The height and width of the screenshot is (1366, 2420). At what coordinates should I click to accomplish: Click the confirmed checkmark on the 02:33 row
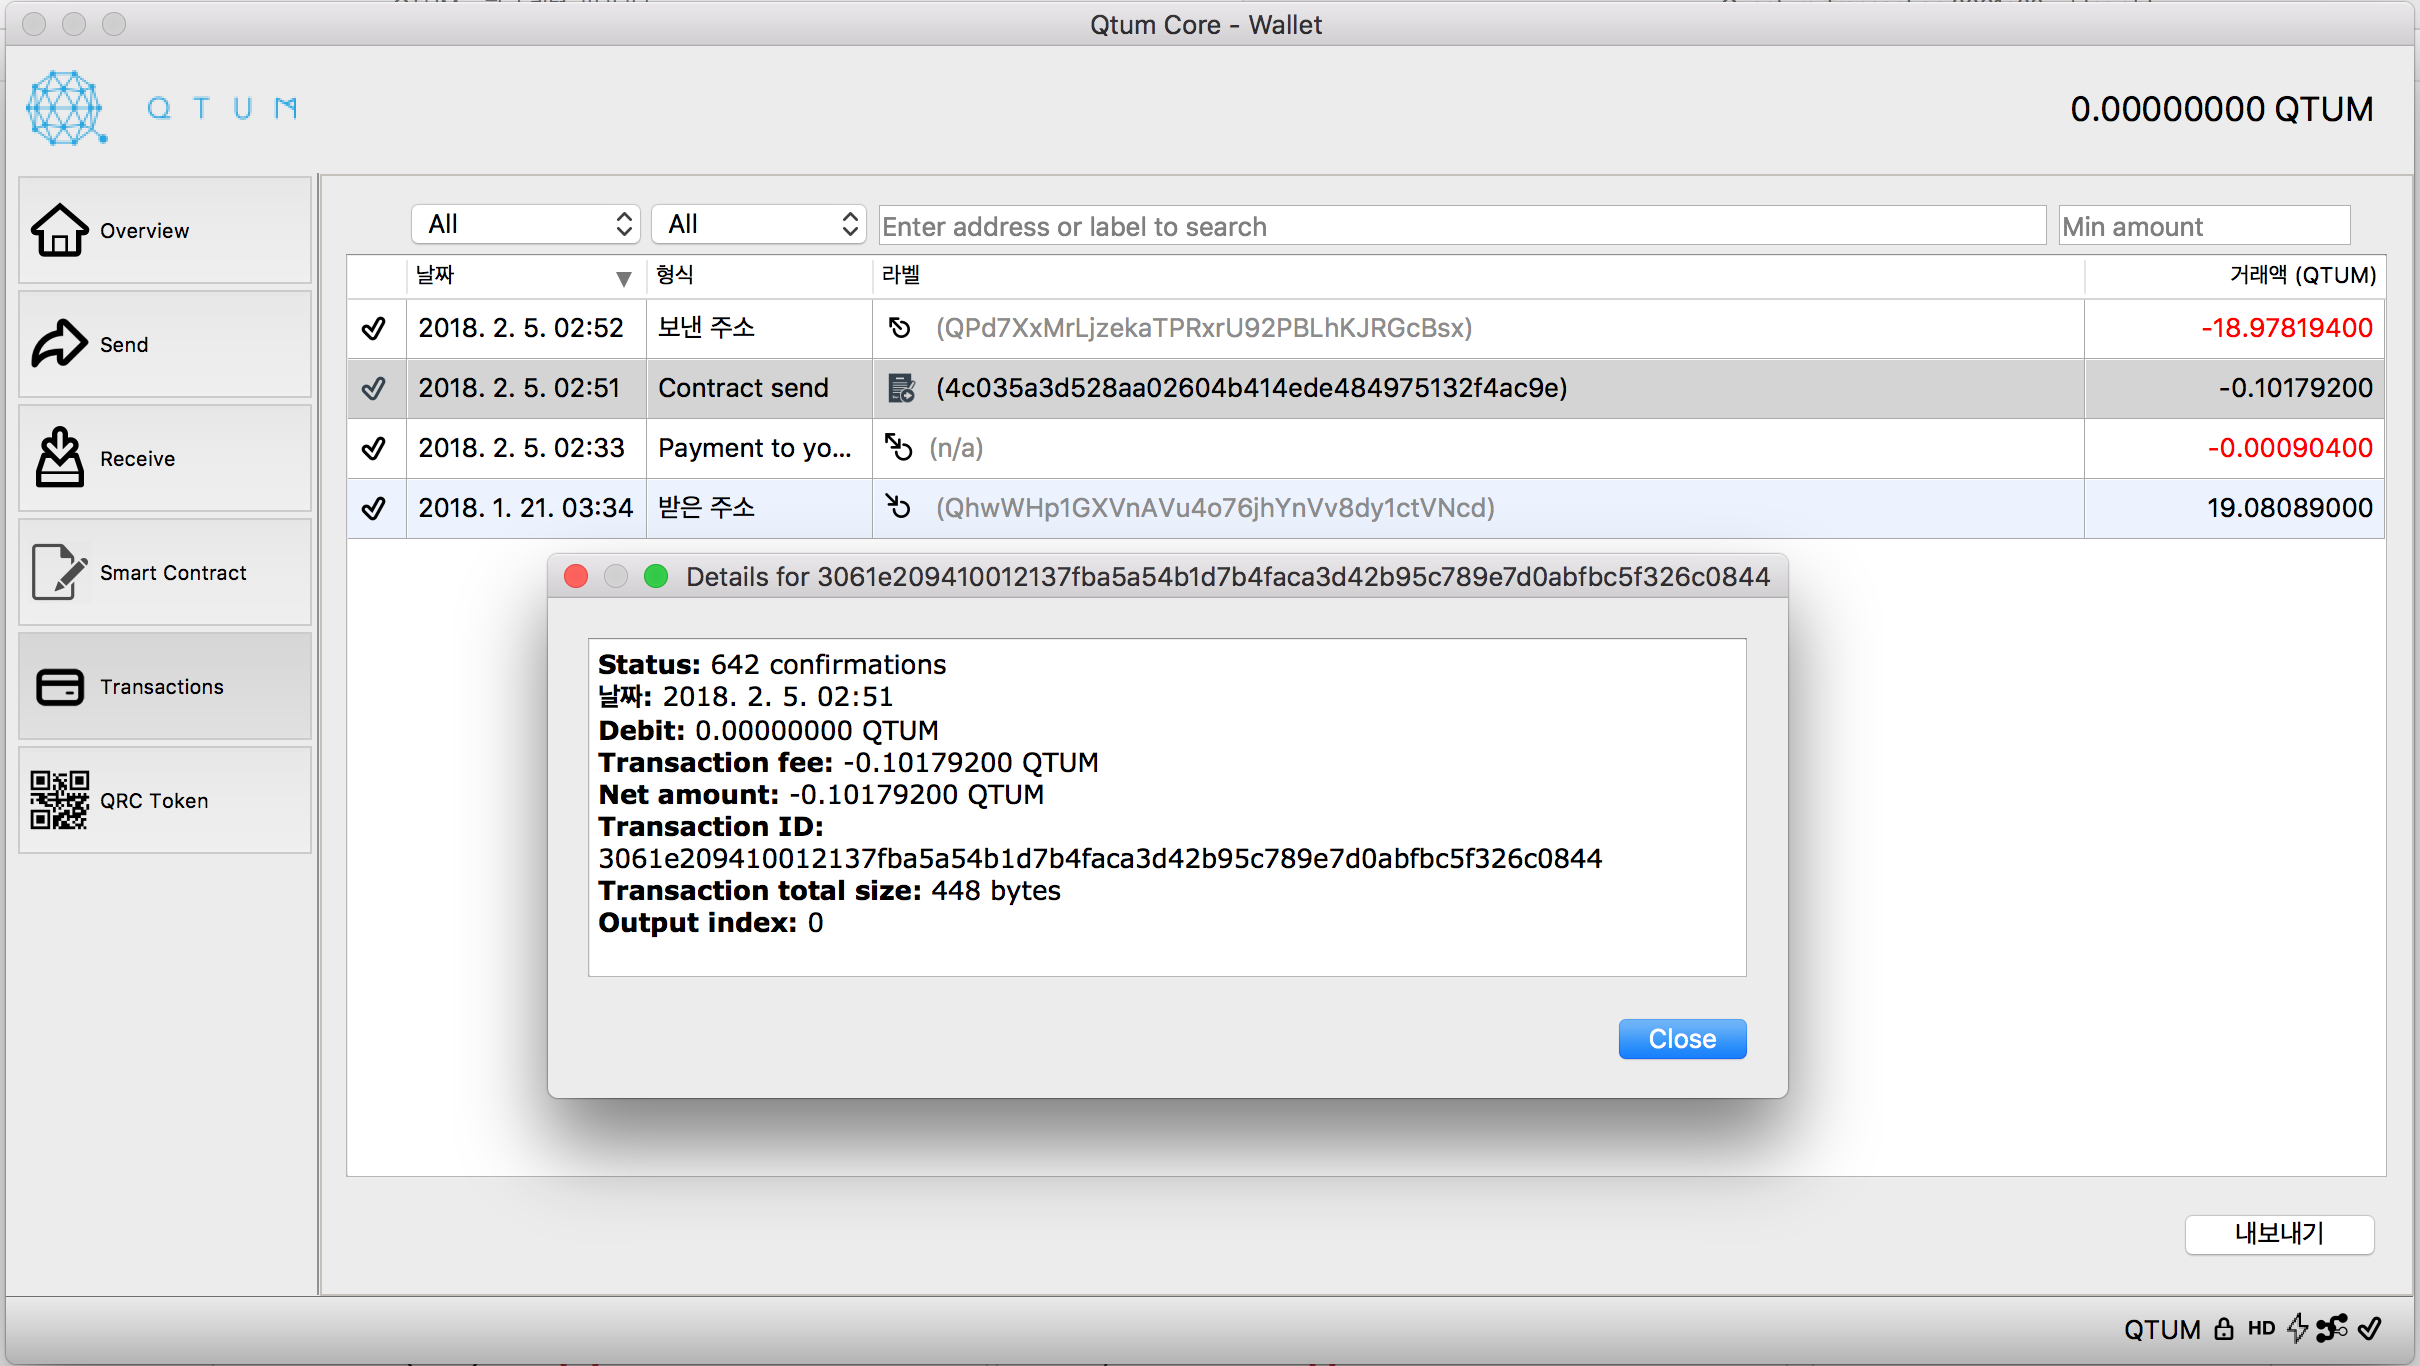pyautogui.click(x=374, y=448)
